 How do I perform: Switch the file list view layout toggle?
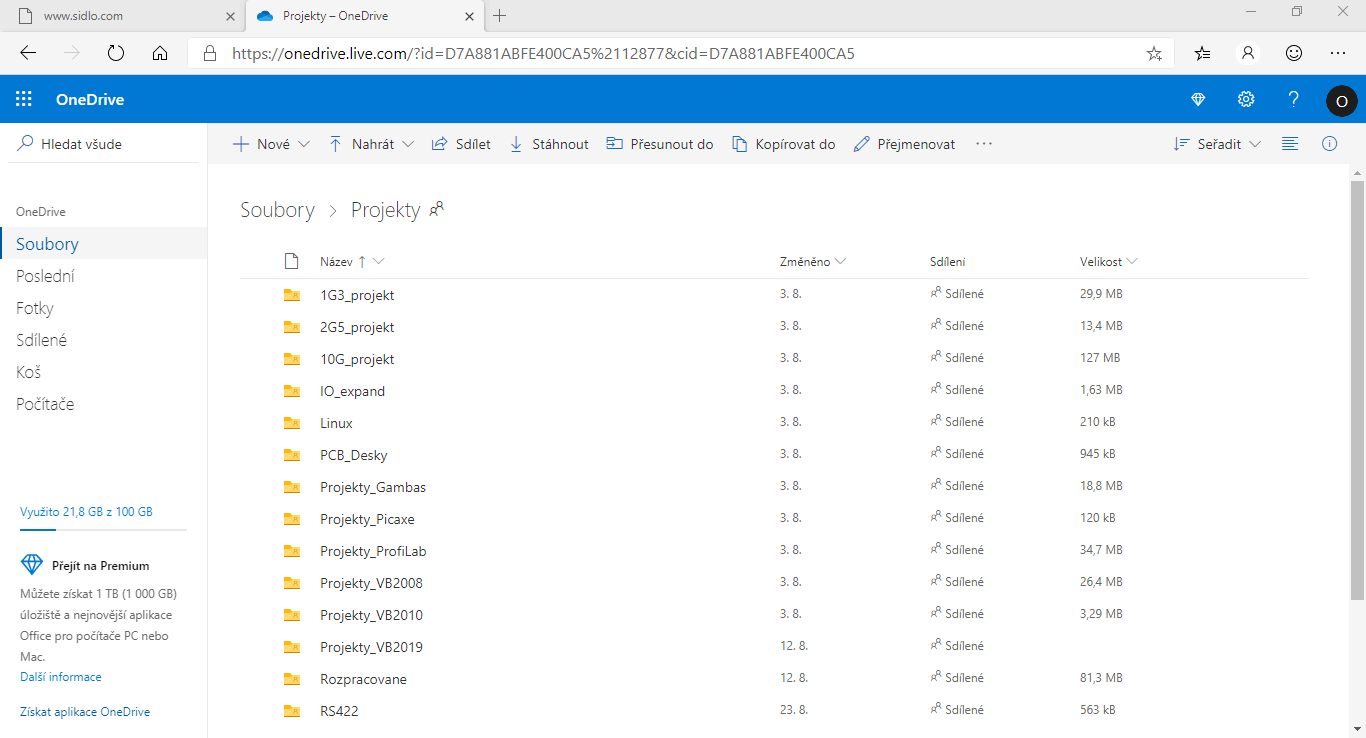(x=1290, y=143)
